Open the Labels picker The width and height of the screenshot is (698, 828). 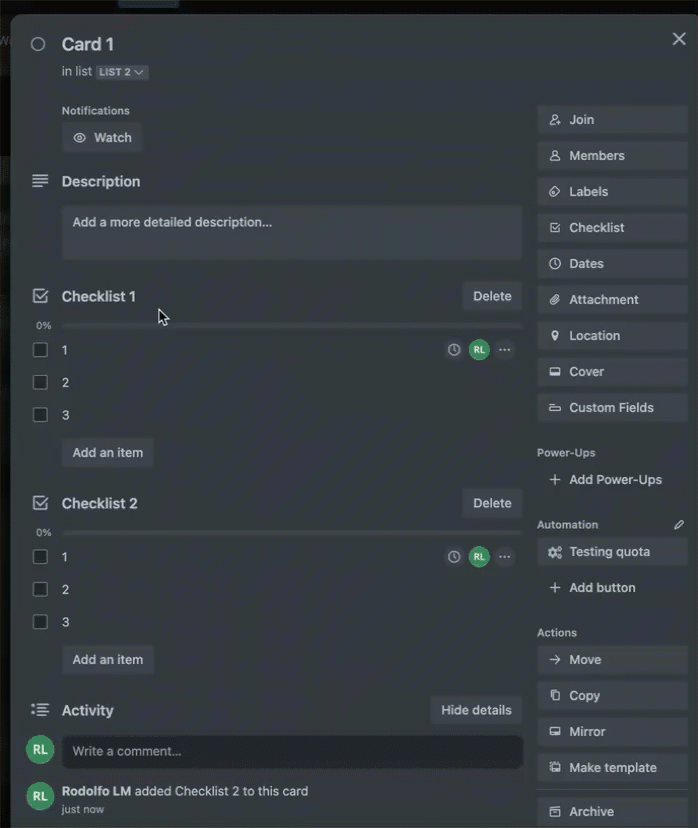point(611,192)
